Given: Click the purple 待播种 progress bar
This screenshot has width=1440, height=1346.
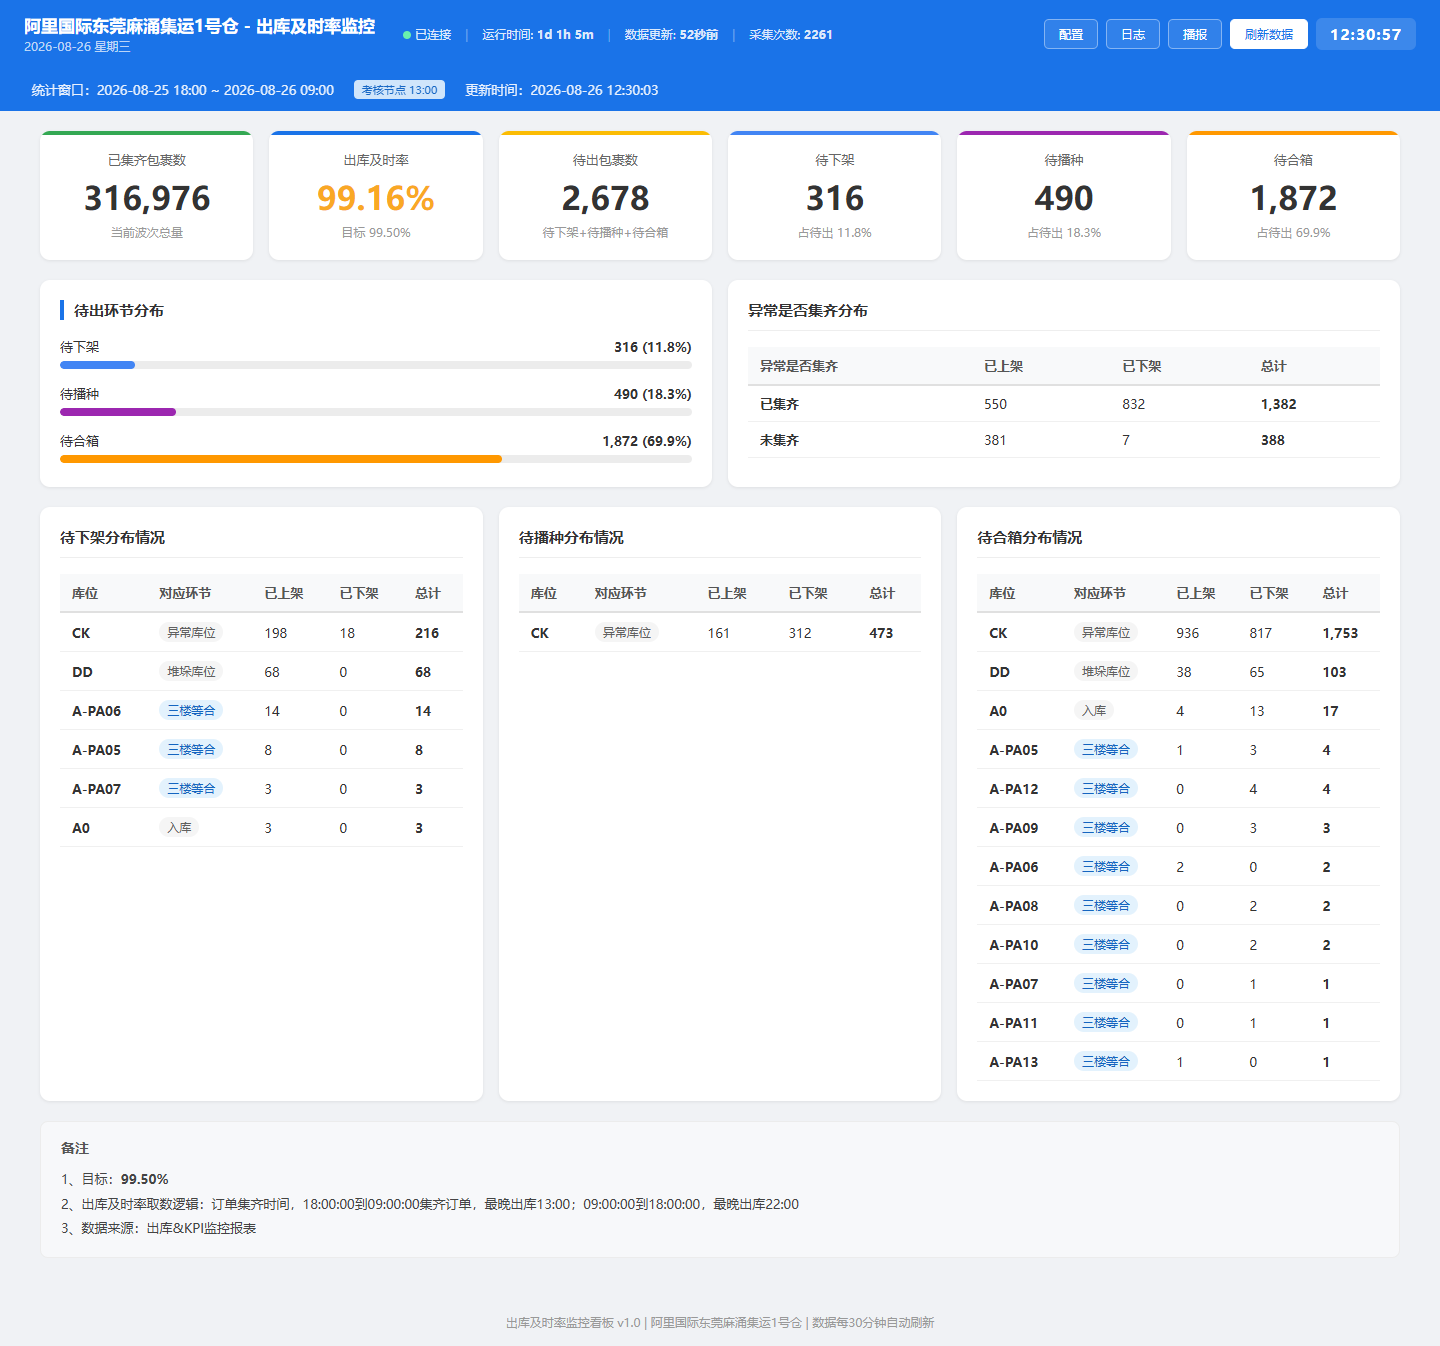Looking at the screenshot, I should (118, 412).
